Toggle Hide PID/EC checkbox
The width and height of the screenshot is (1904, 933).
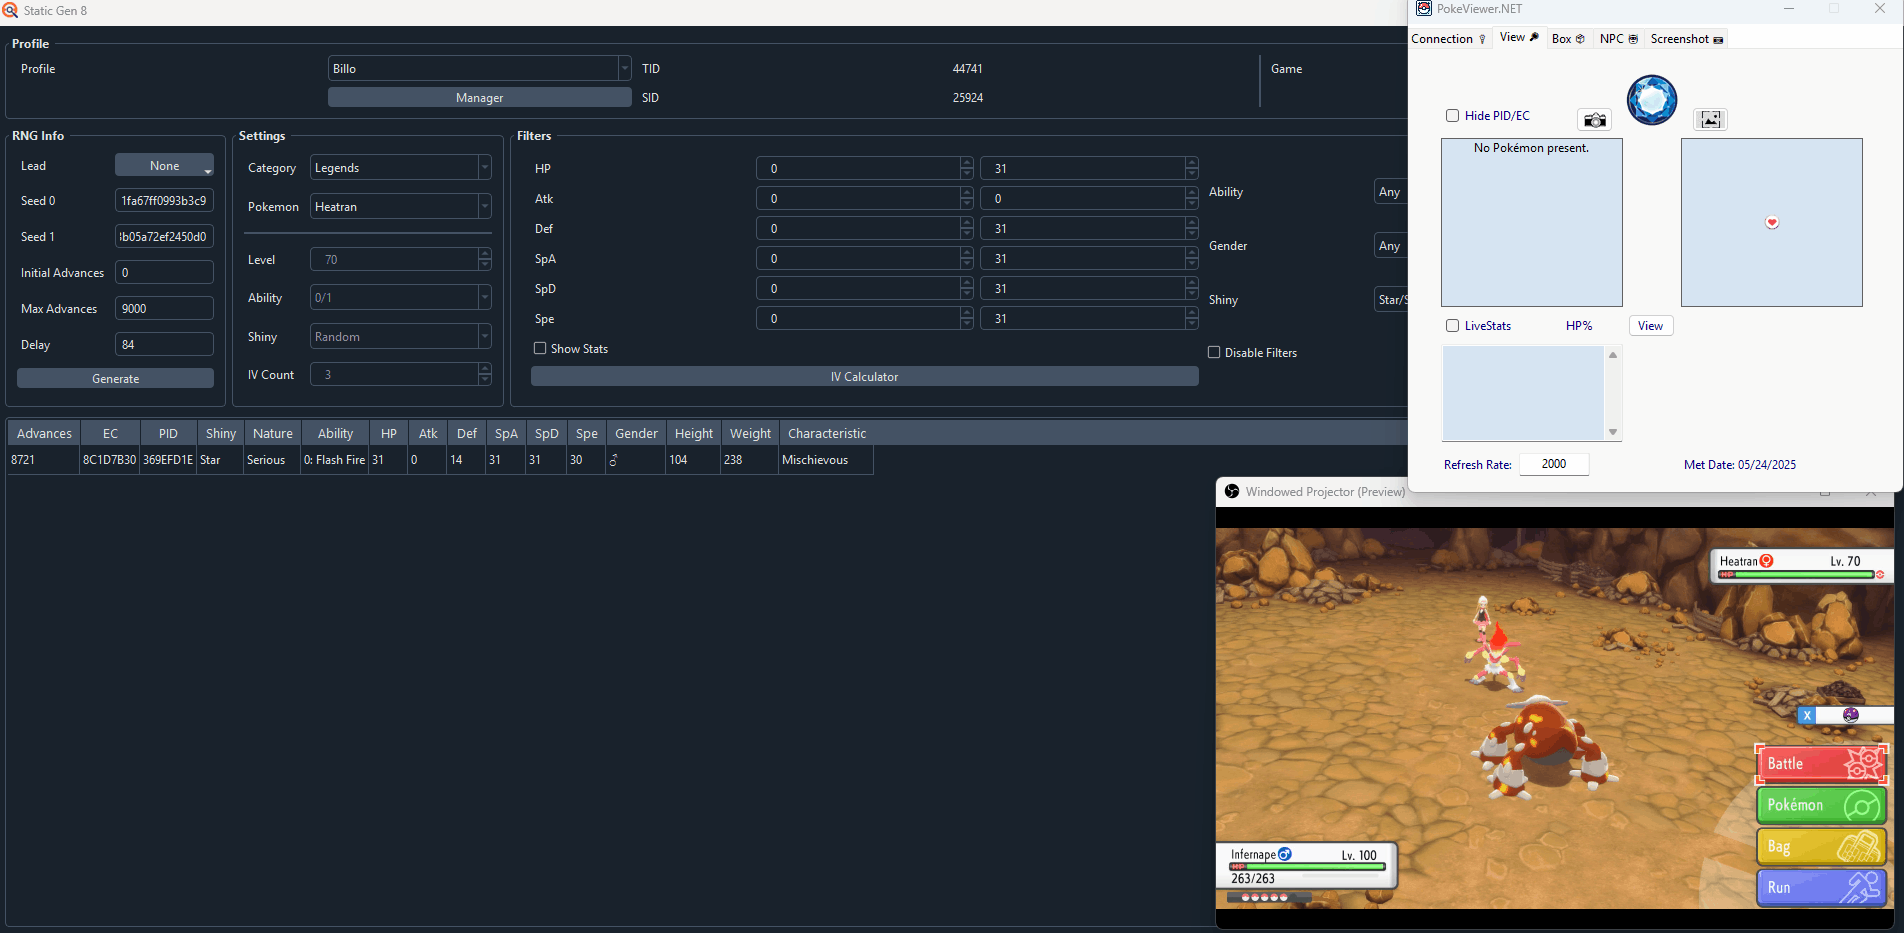pyautogui.click(x=1453, y=116)
